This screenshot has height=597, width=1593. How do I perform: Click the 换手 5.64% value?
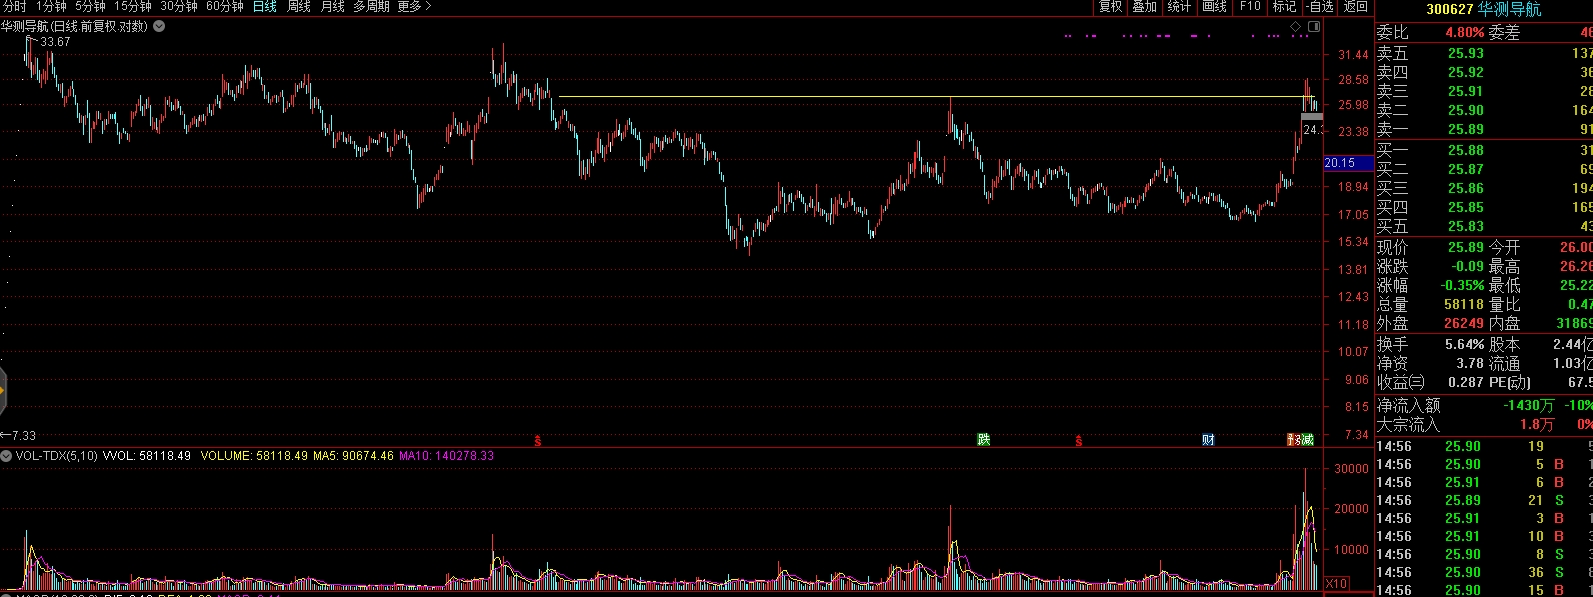pos(1464,344)
